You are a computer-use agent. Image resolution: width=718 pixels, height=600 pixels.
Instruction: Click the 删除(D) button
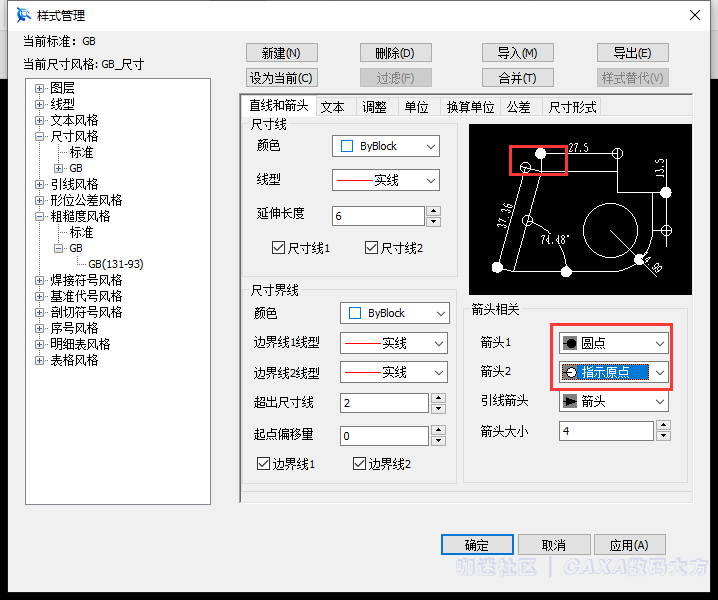tap(396, 53)
